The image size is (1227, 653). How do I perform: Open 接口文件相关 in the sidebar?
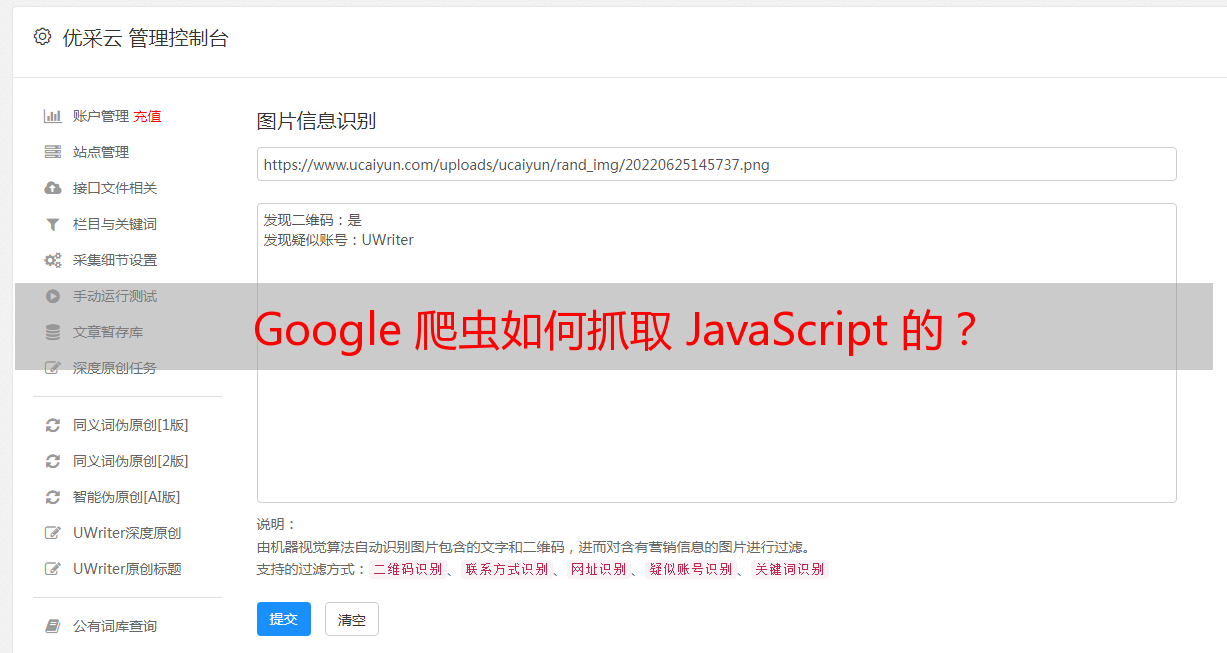point(115,188)
